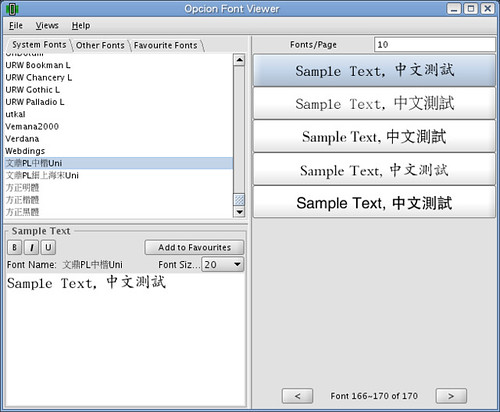This screenshot has width=500, height=412.
Task: Switch to the Favourite Fonts tab
Action: point(165,45)
